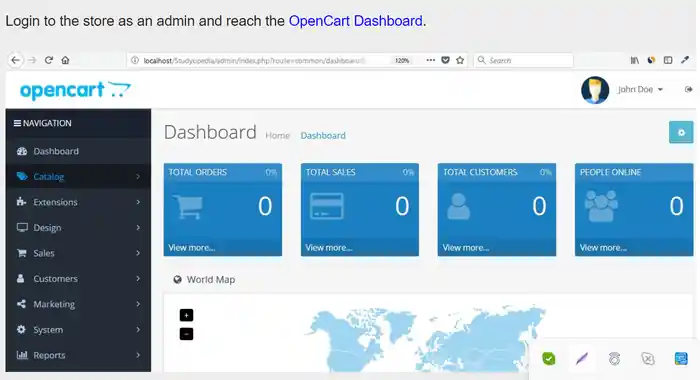
Task: Expand the Sales menu chevron
Action: coord(138,253)
